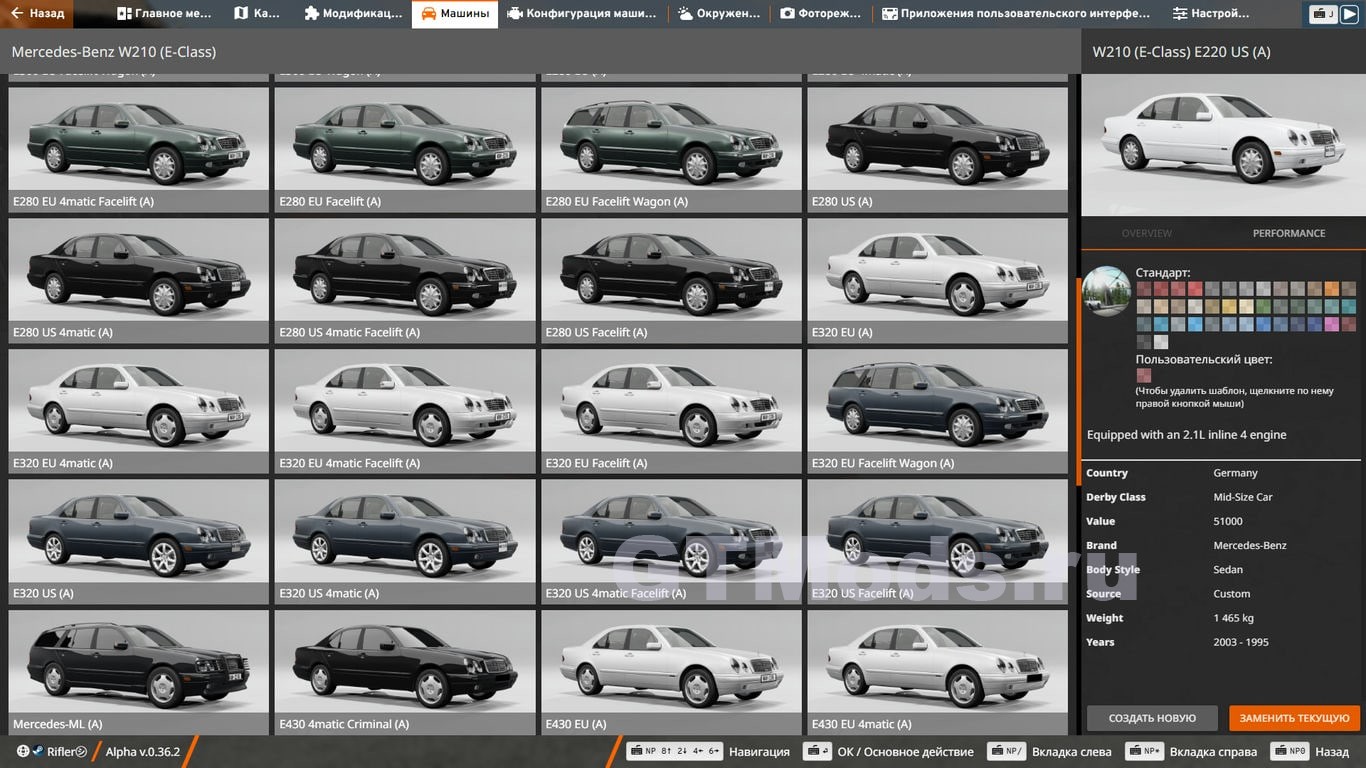Switch to the Карта tab
This screenshot has width=1366, height=768.
tap(257, 14)
